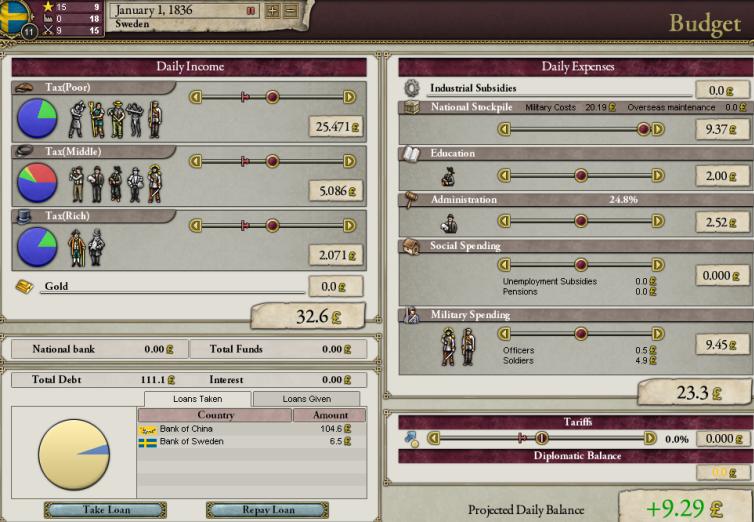Screen dimensions: 754x522
Task: Click the Tax(Middle) population pie chart
Action: [37, 182]
